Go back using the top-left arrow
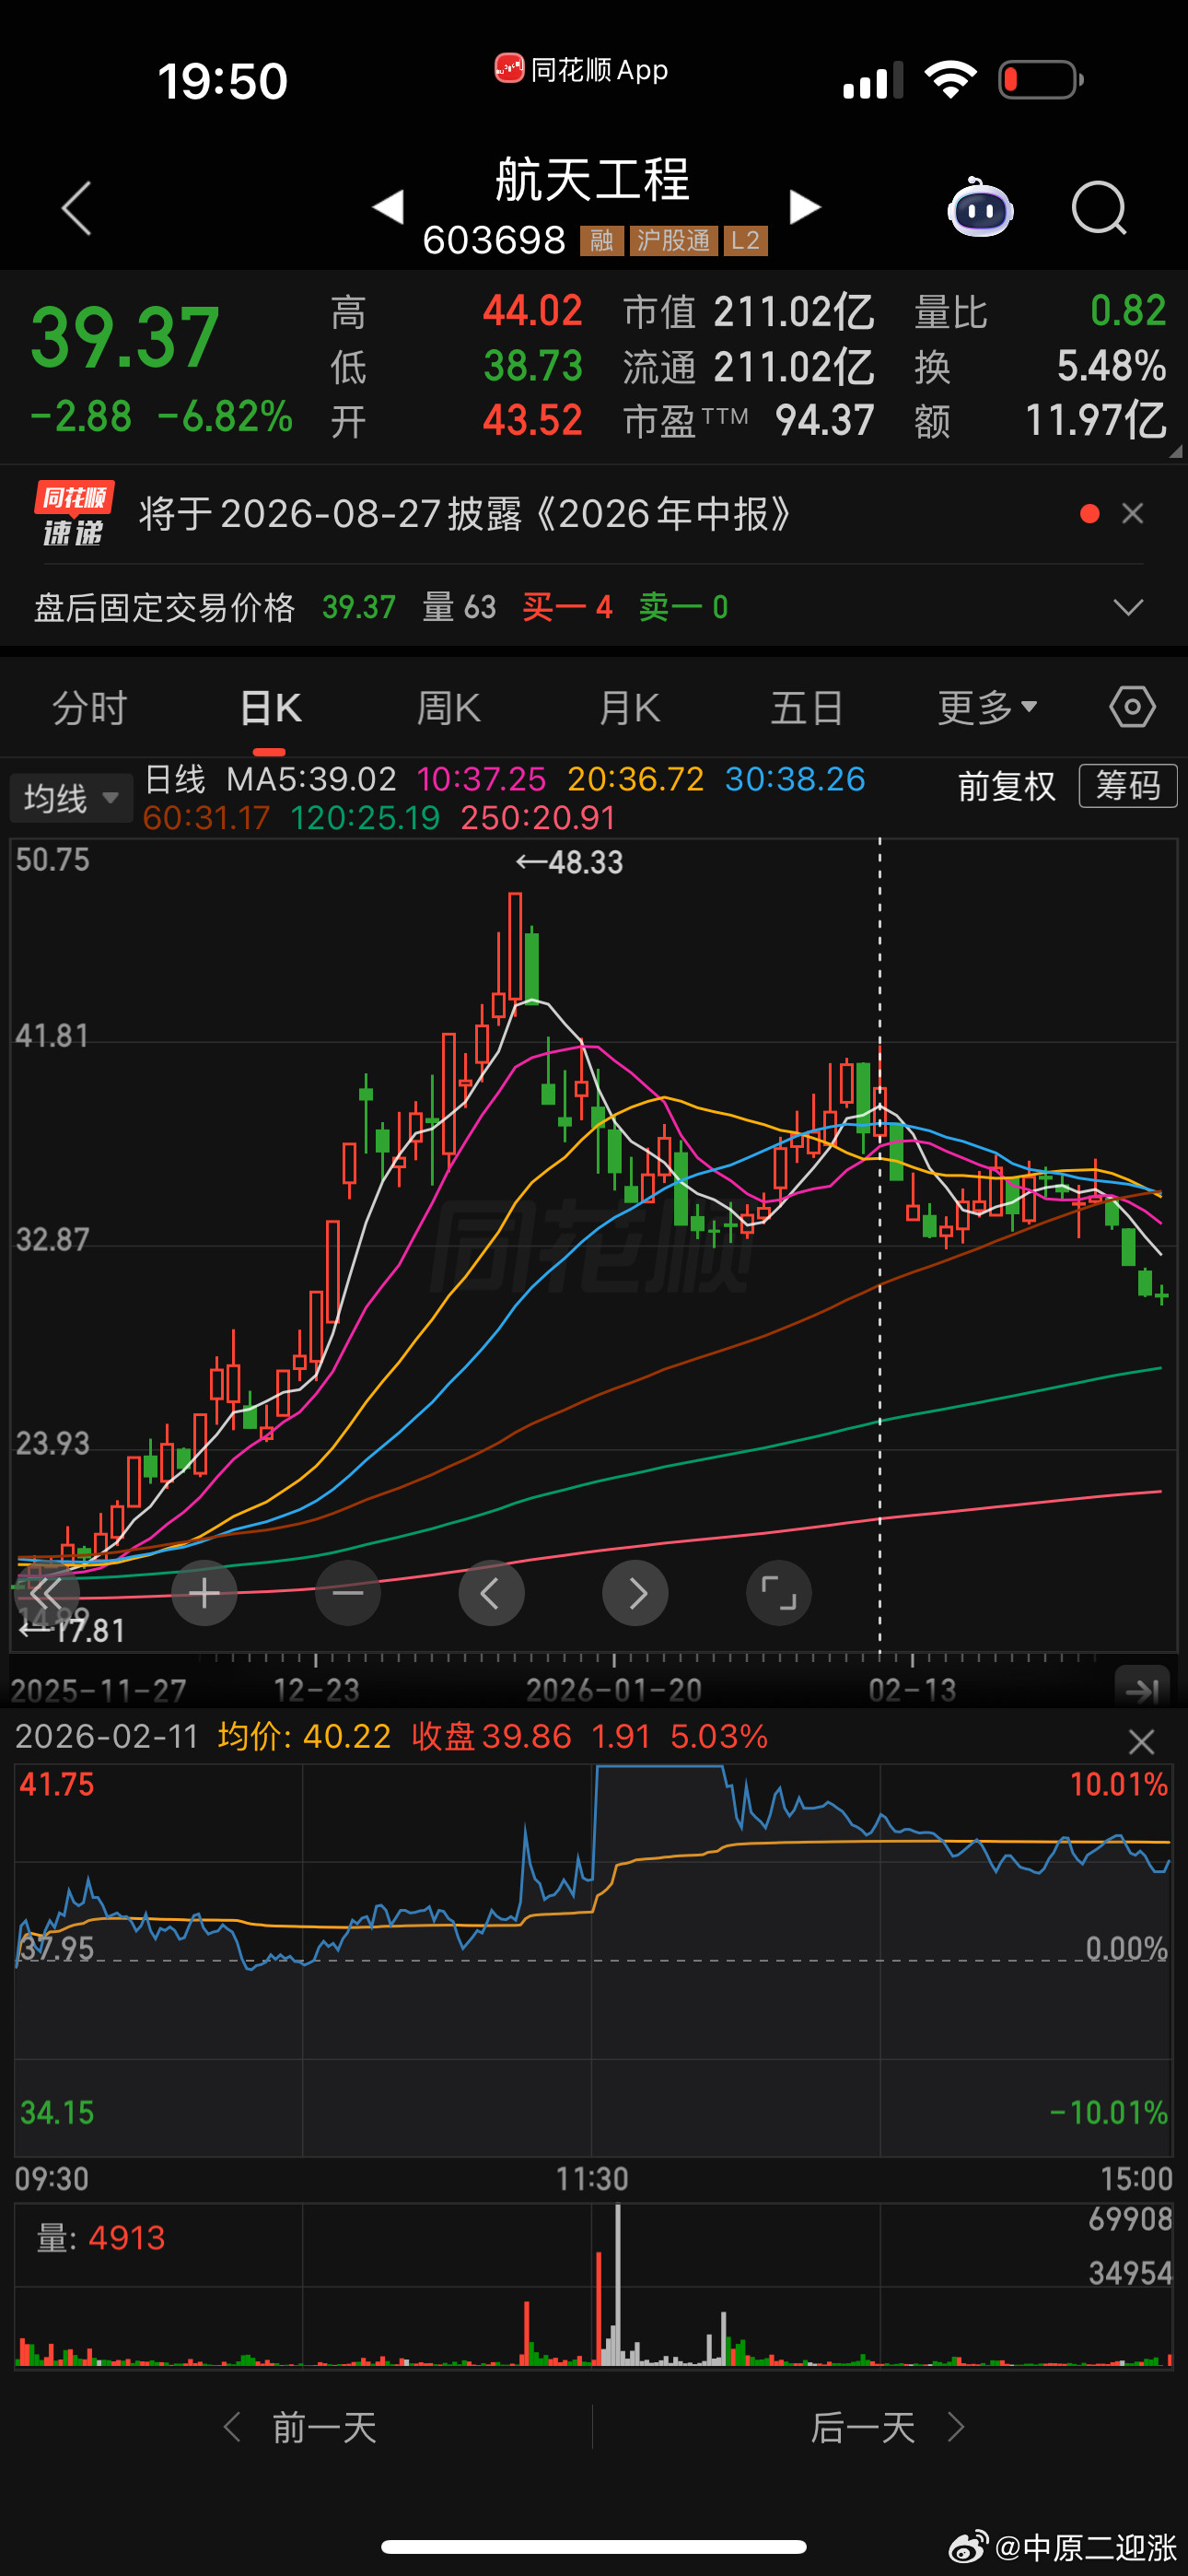The width and height of the screenshot is (1188, 2576). click(76, 208)
